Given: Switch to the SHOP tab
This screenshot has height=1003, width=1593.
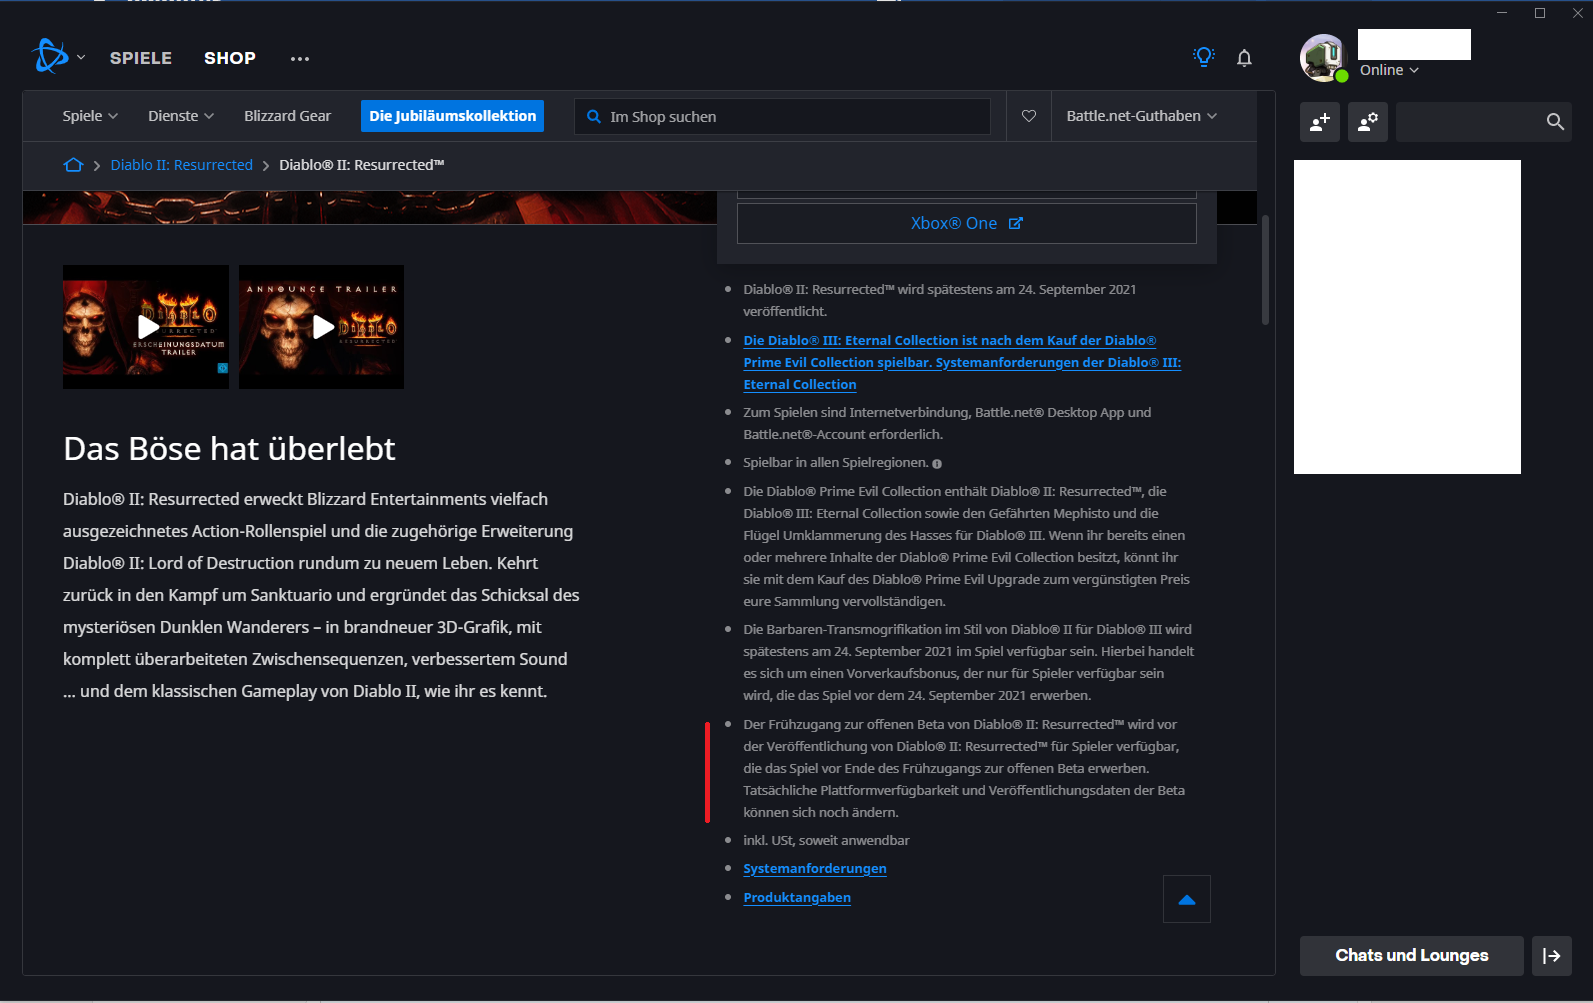Looking at the screenshot, I should pos(230,58).
